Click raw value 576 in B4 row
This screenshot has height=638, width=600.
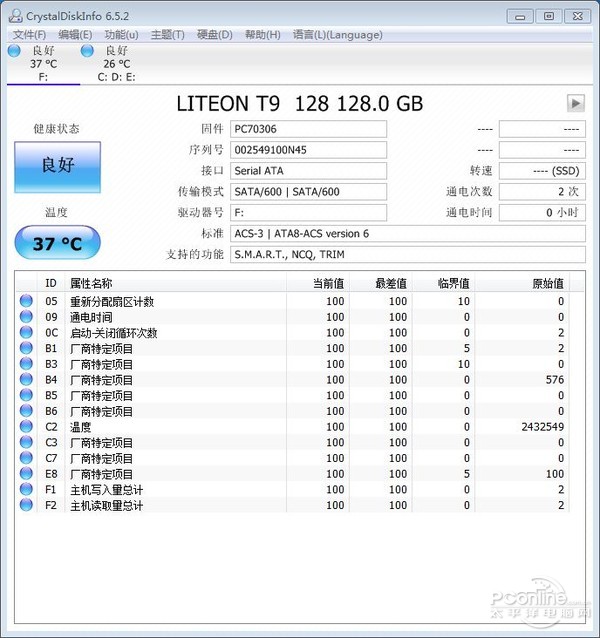[x=555, y=380]
